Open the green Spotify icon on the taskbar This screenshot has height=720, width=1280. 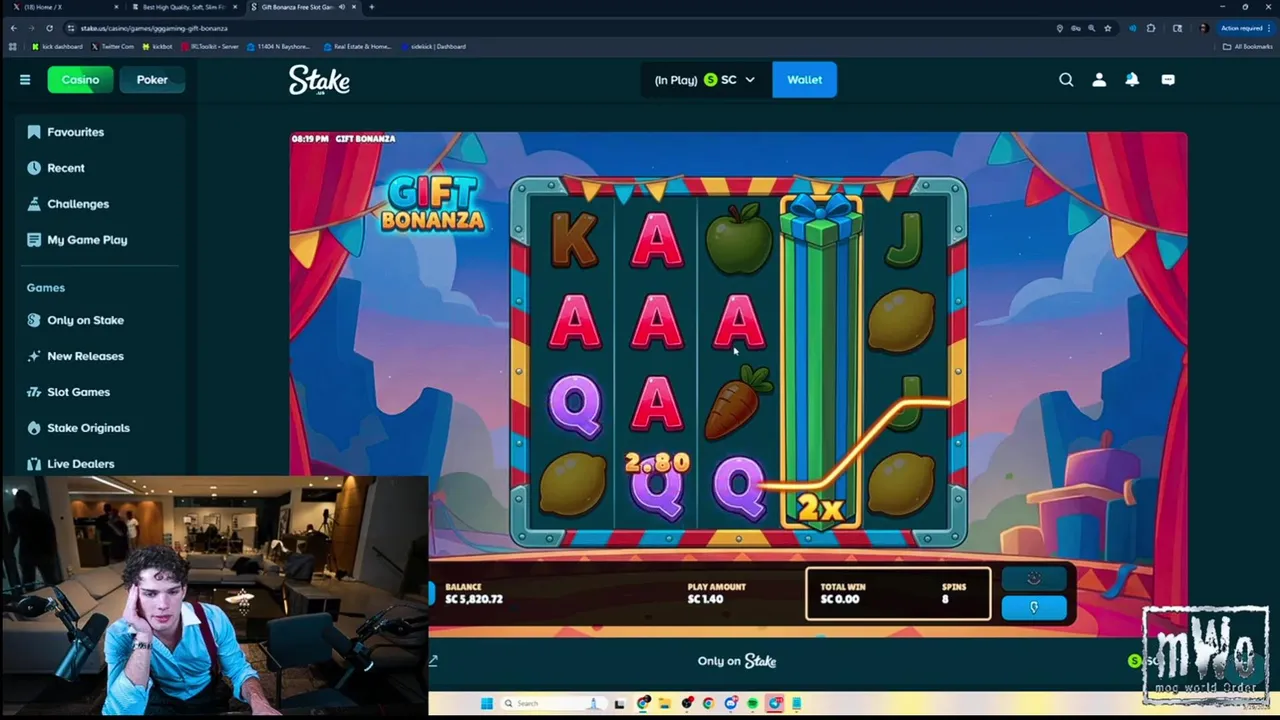tap(752, 703)
